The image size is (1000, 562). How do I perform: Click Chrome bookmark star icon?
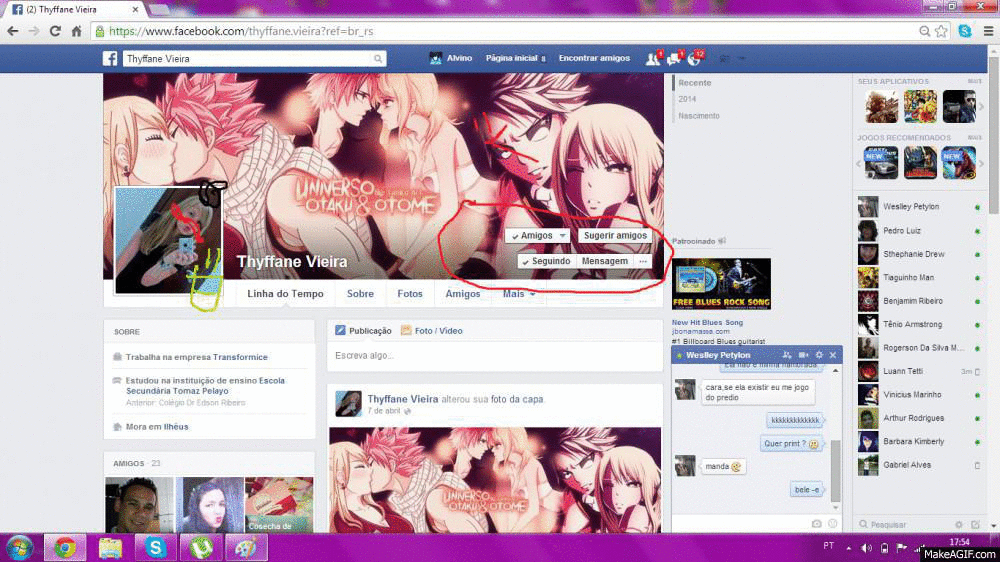tap(942, 31)
